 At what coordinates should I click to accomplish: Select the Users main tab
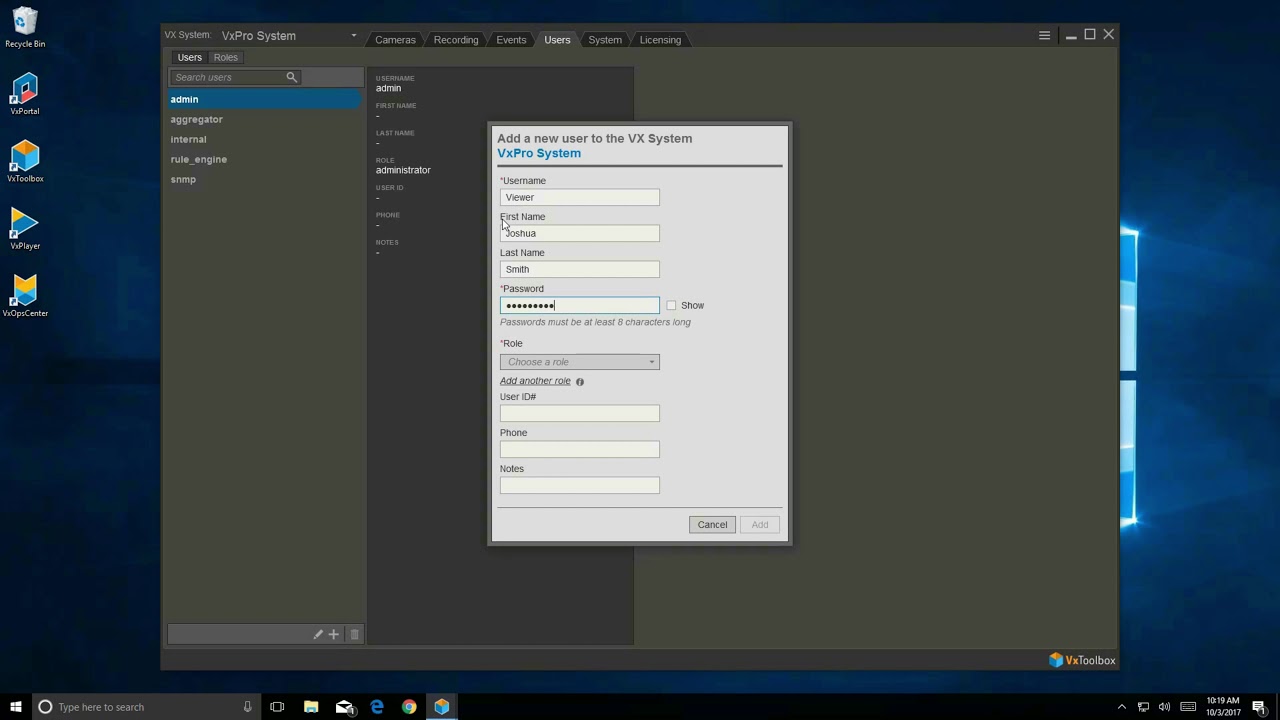[x=557, y=40]
